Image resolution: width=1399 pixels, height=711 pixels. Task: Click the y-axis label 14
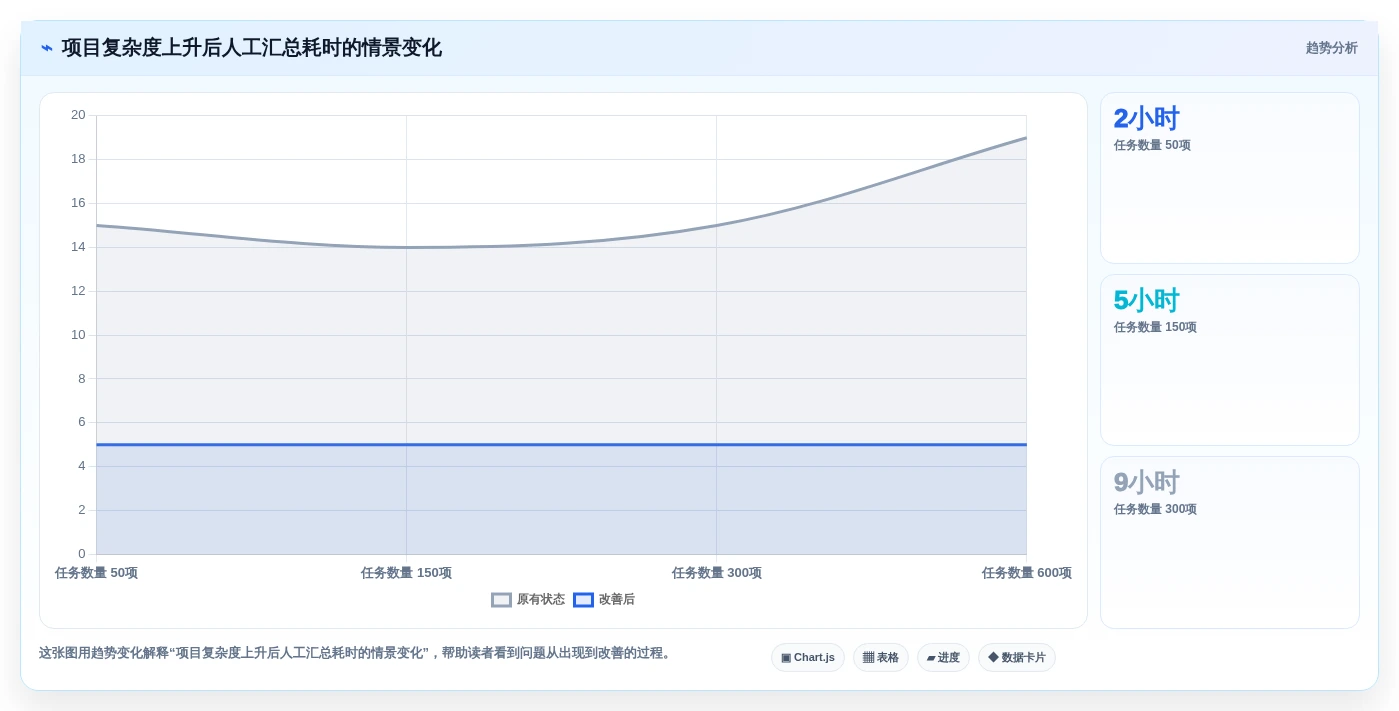coord(78,247)
